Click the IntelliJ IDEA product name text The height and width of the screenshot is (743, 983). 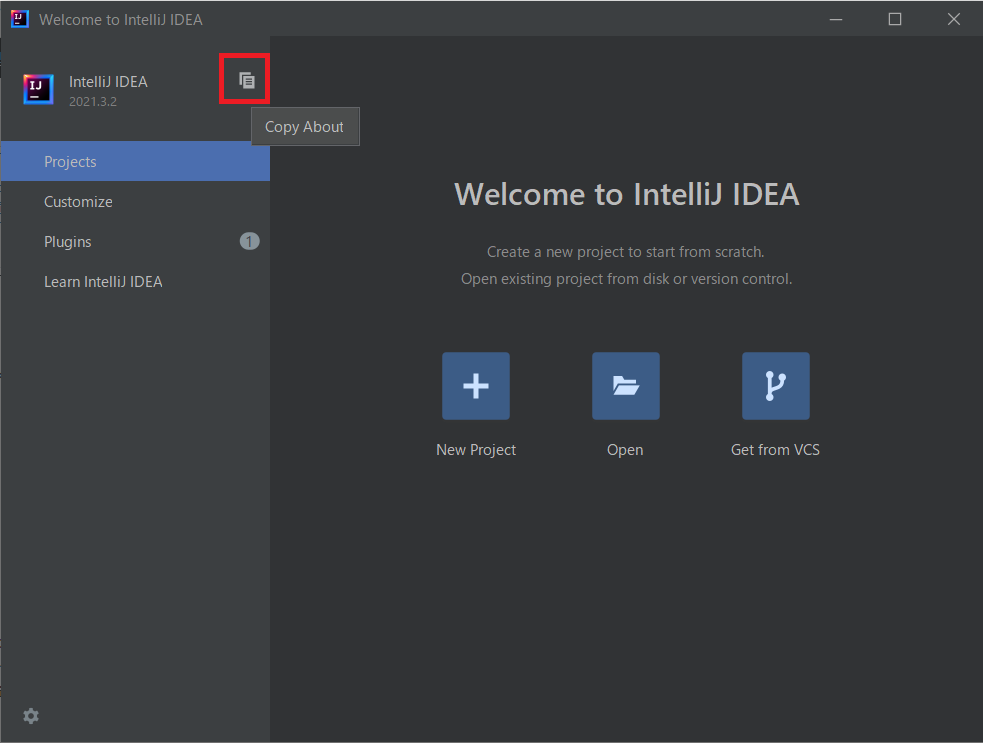[x=108, y=82]
